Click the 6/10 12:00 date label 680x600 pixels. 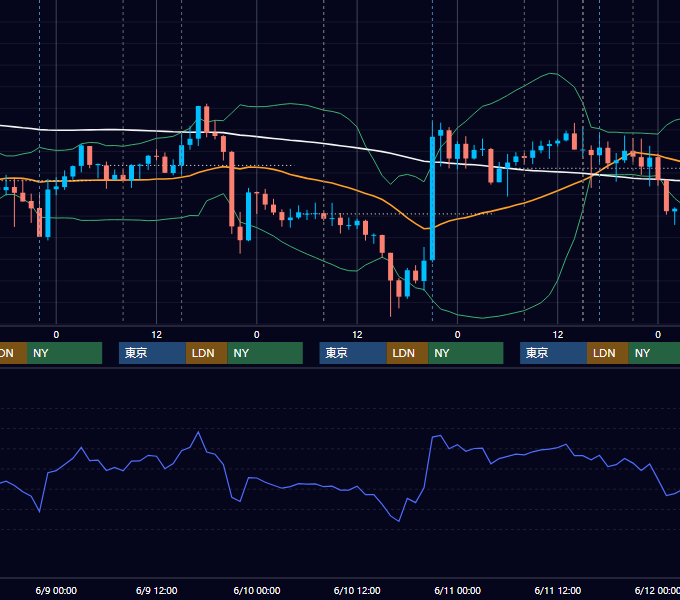pos(357,590)
